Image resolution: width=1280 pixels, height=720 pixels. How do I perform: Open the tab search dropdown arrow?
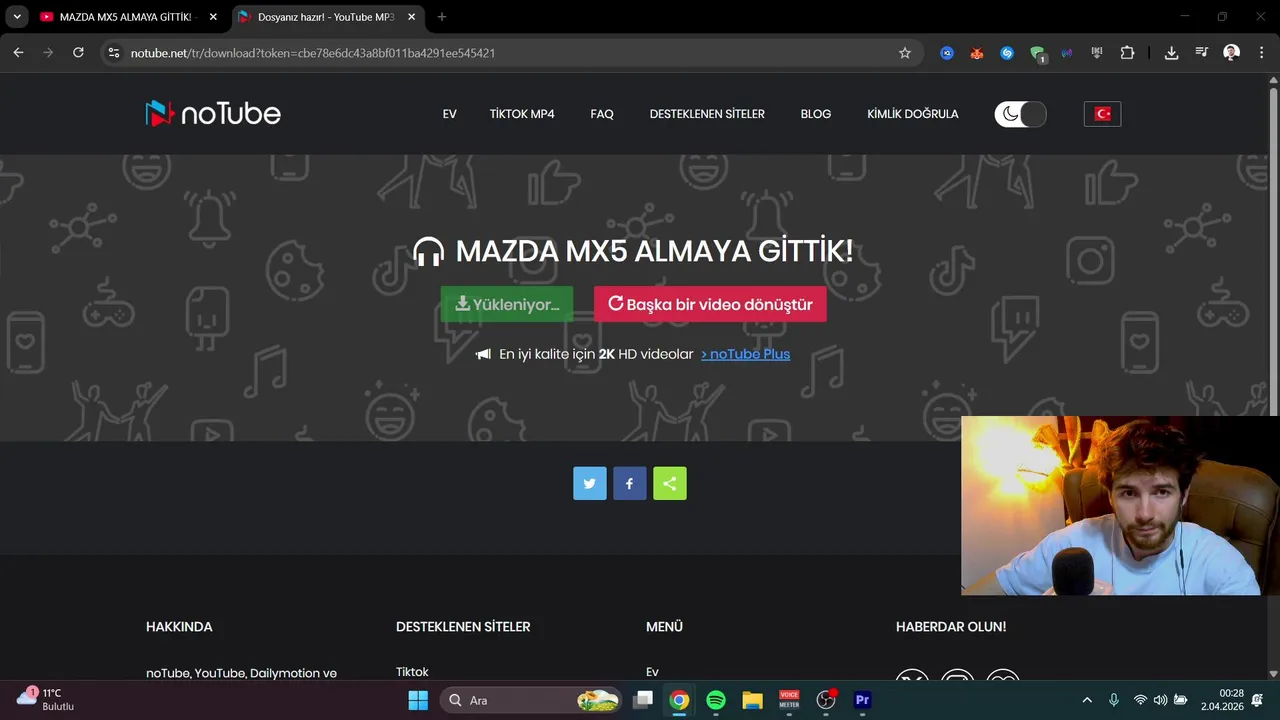[17, 17]
